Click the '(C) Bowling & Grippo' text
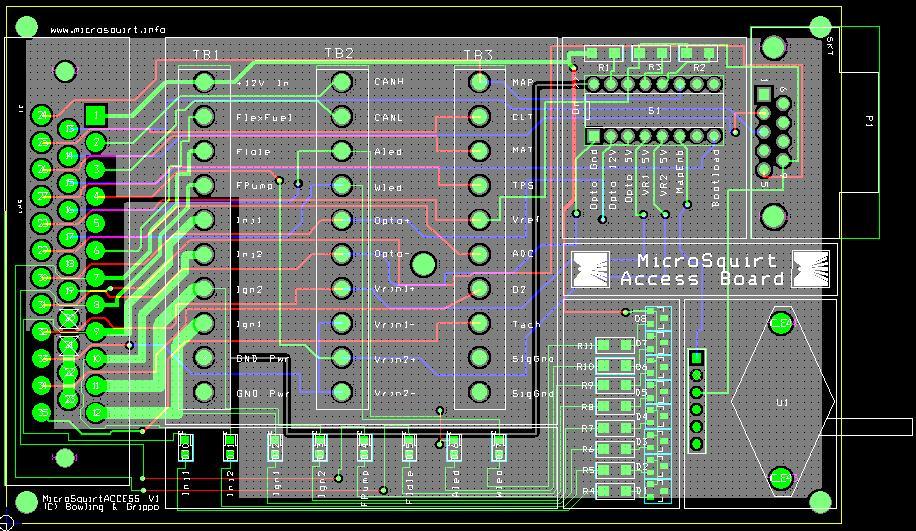 click(100, 507)
